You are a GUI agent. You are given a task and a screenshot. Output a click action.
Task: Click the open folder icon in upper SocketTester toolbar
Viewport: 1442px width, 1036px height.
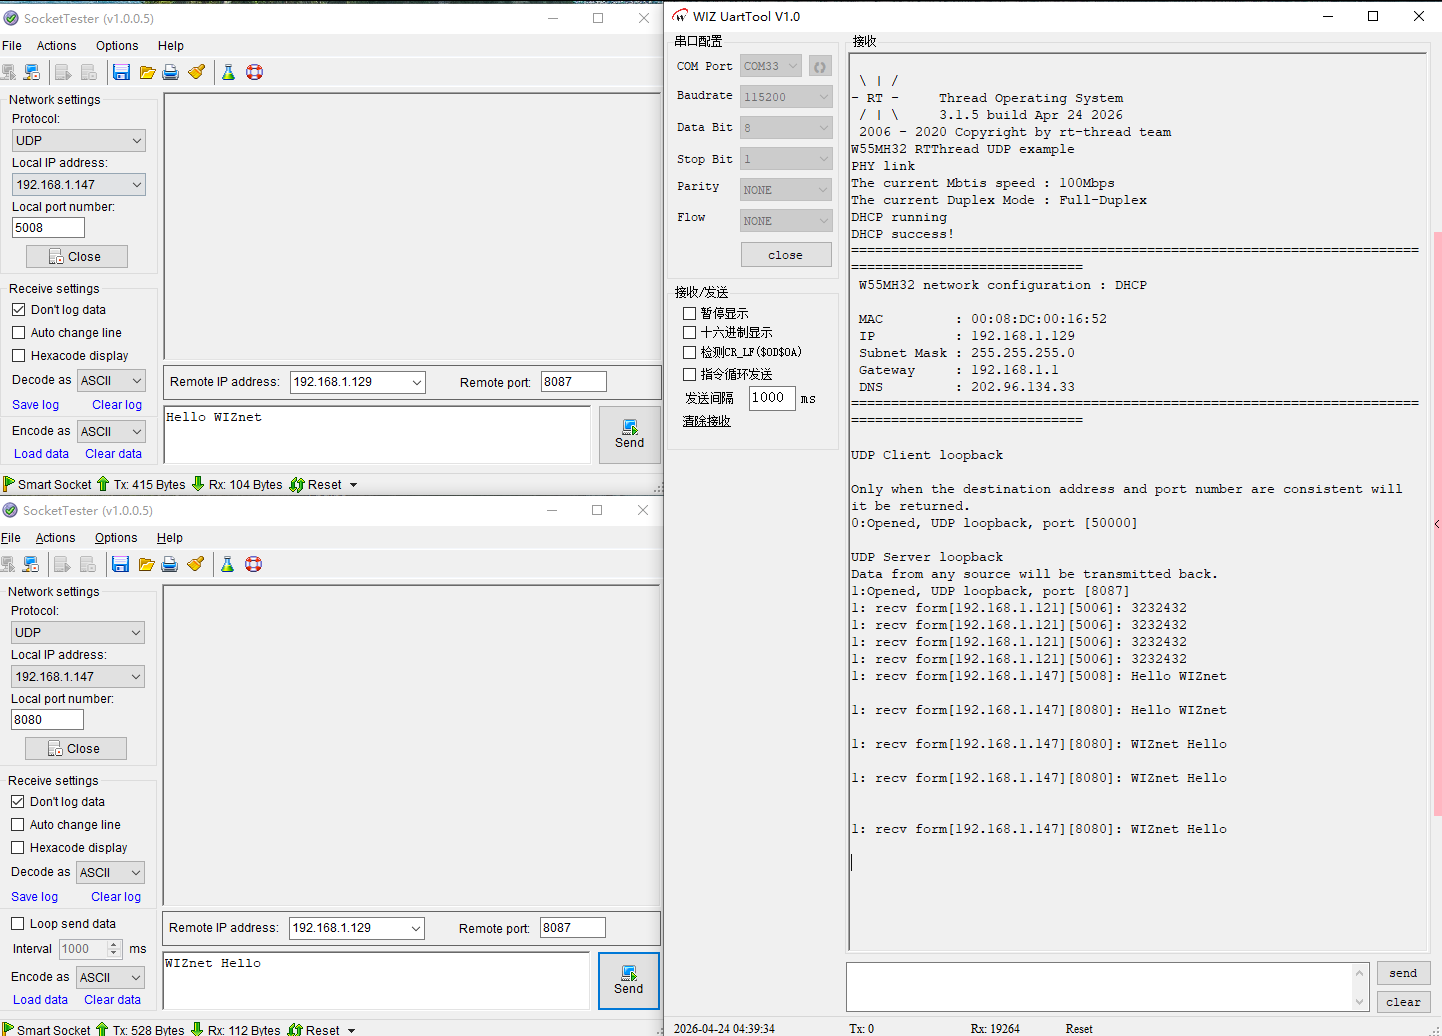click(x=147, y=72)
